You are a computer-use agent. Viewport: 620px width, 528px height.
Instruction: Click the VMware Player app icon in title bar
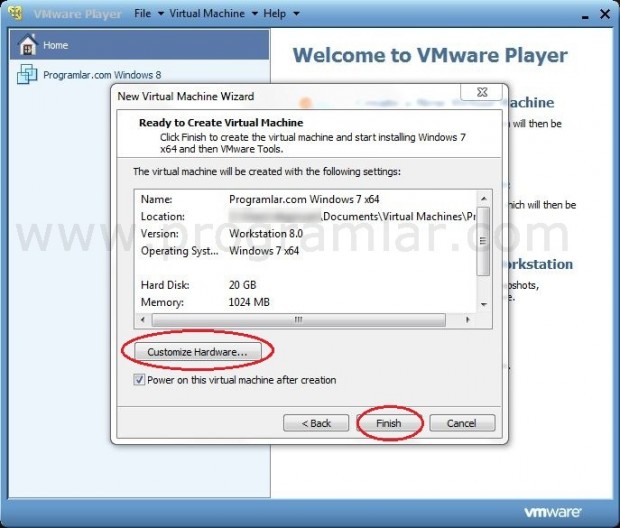[x=15, y=13]
